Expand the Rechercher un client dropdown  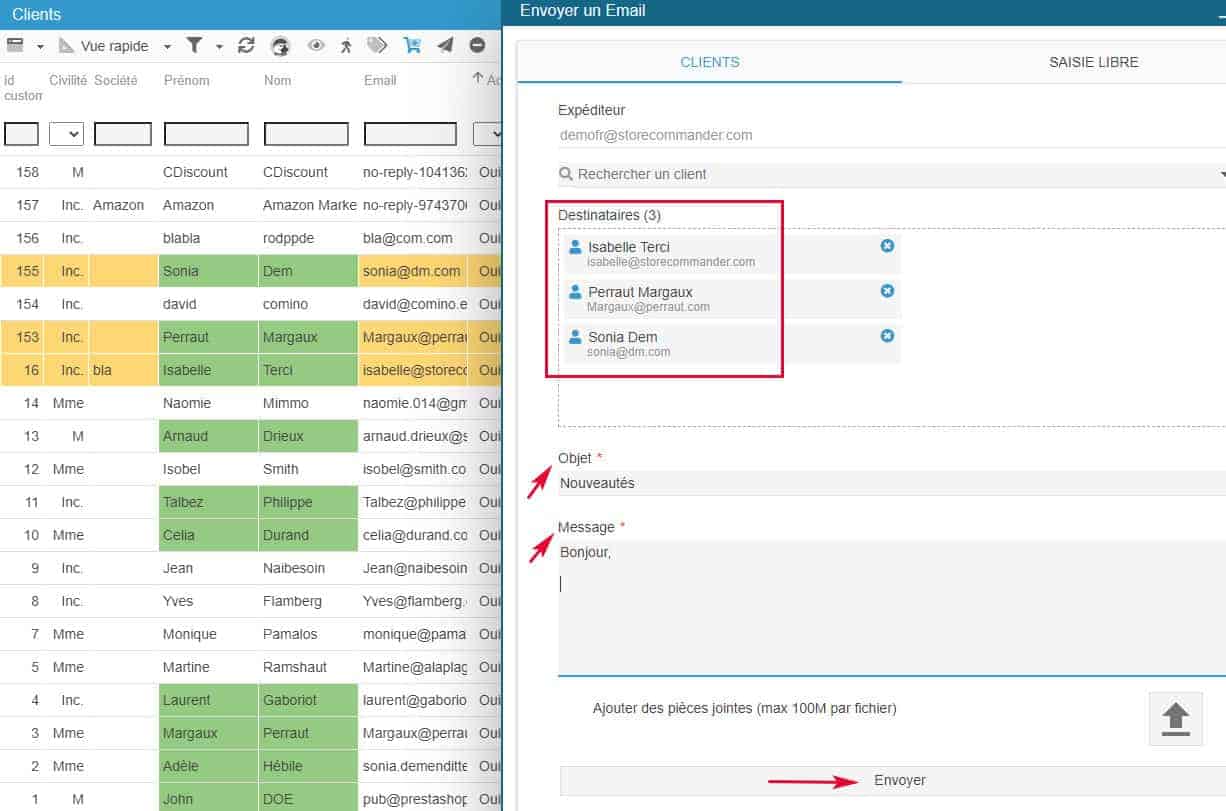1221,174
